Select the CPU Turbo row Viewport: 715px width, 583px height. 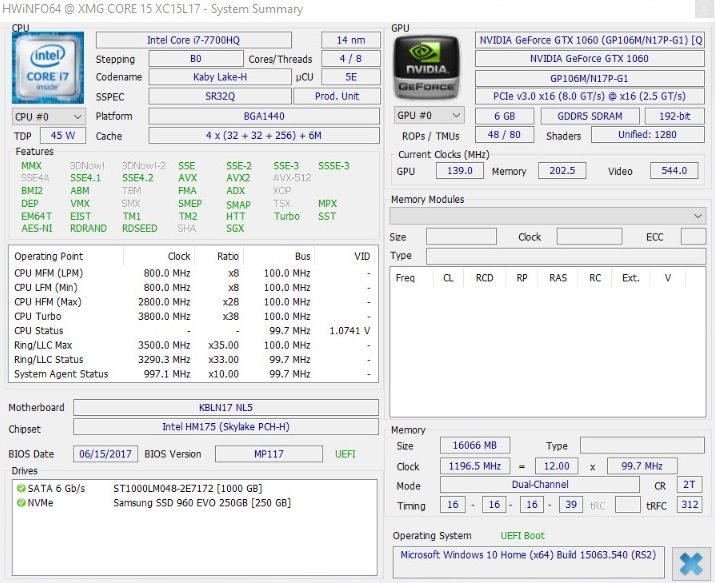pos(193,316)
